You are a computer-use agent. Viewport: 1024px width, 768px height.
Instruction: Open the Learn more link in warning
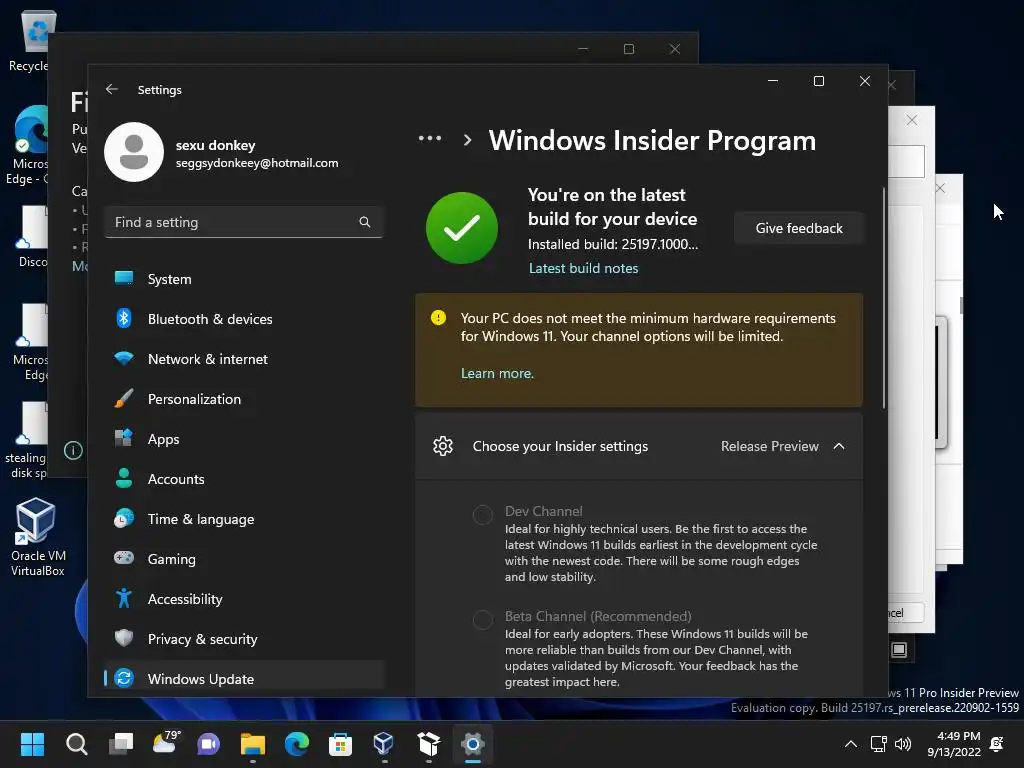(497, 374)
